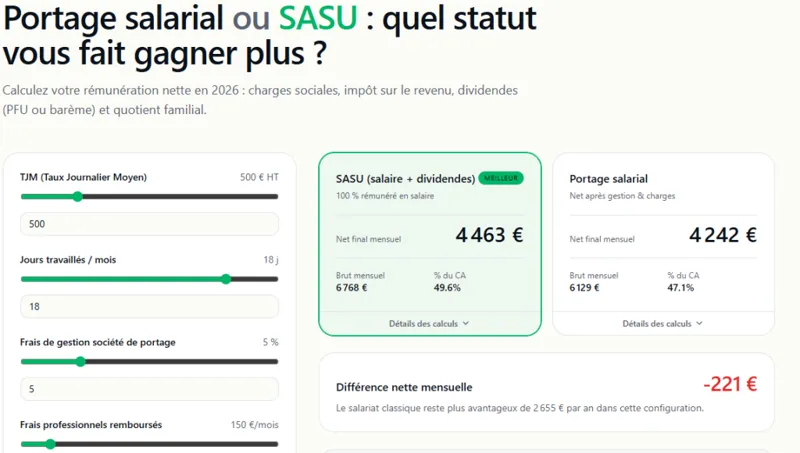Click the Frais de gestion slider handle
This screenshot has height=453, width=800.
click(81, 362)
